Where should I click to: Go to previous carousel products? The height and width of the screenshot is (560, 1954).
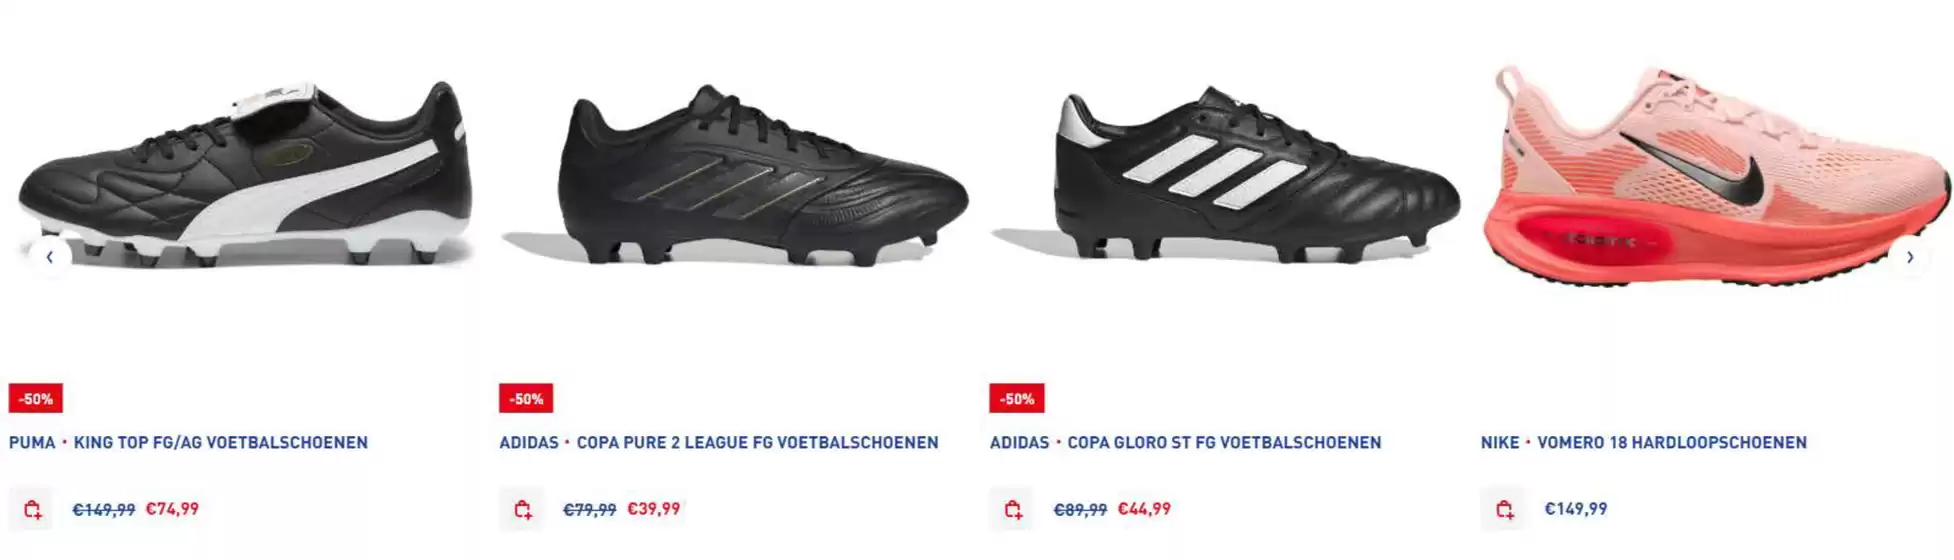(49, 257)
